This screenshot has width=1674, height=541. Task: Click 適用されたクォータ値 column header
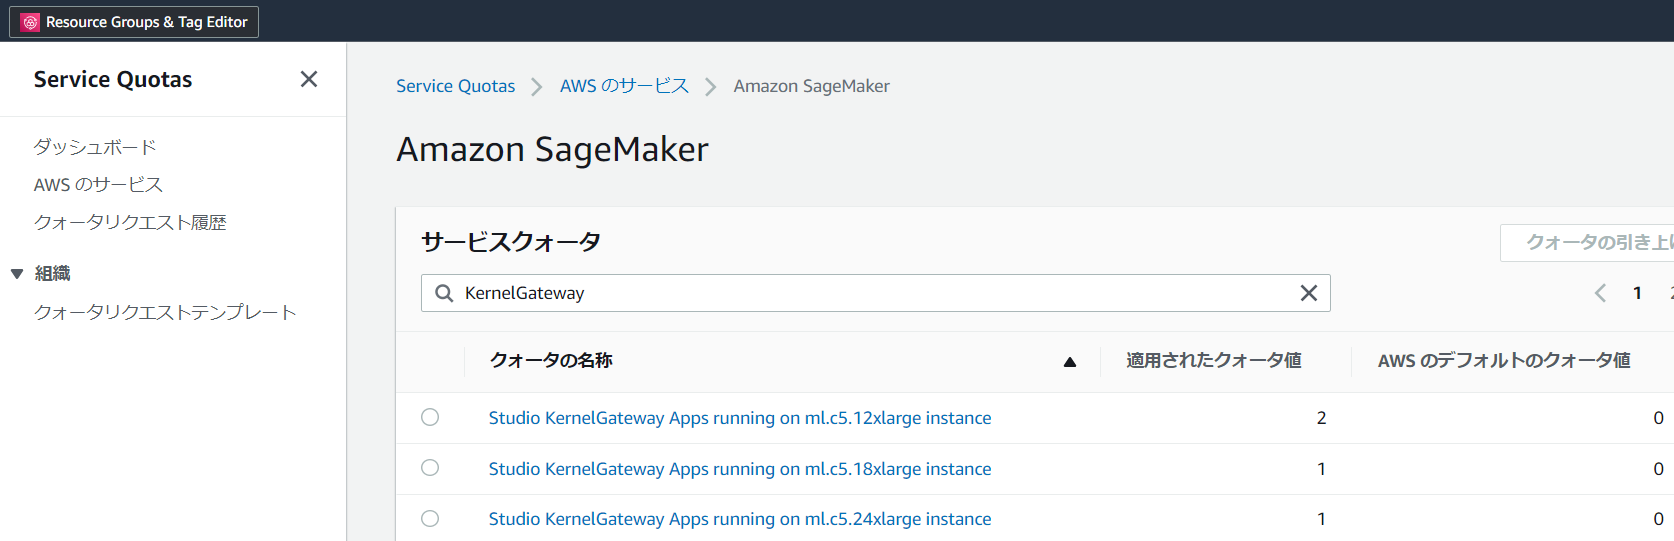point(1213,360)
